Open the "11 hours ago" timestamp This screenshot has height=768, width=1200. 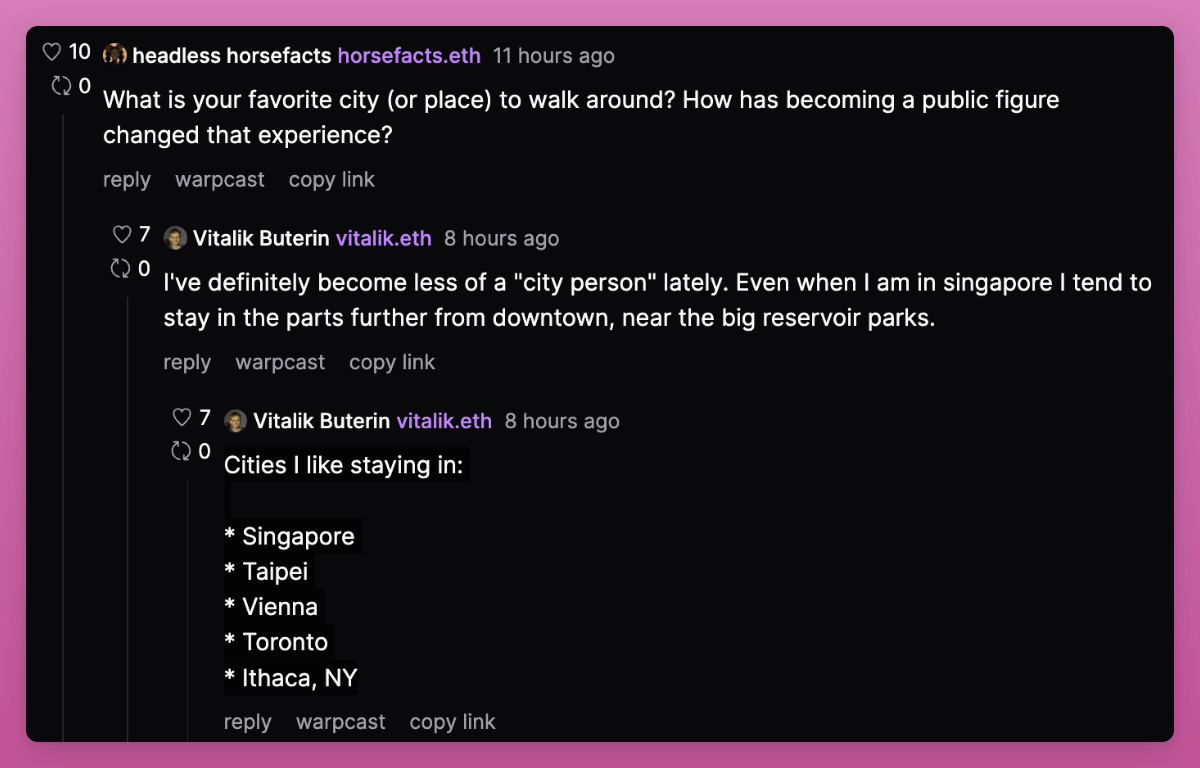click(554, 55)
